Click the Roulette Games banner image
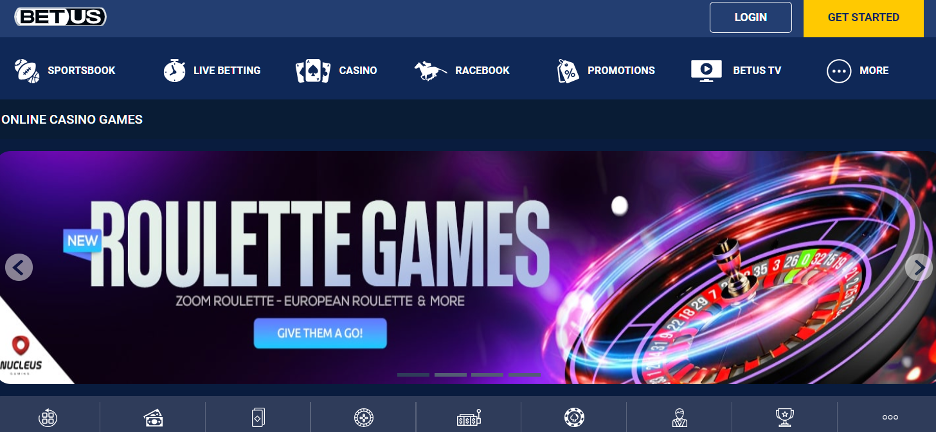 468,267
